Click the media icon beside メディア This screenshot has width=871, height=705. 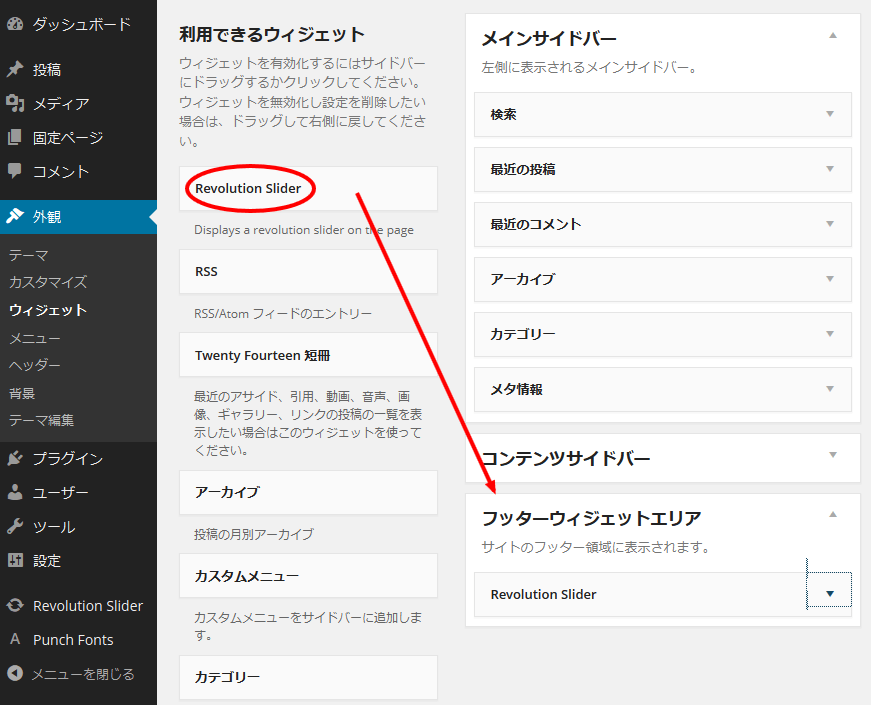[x=15, y=103]
